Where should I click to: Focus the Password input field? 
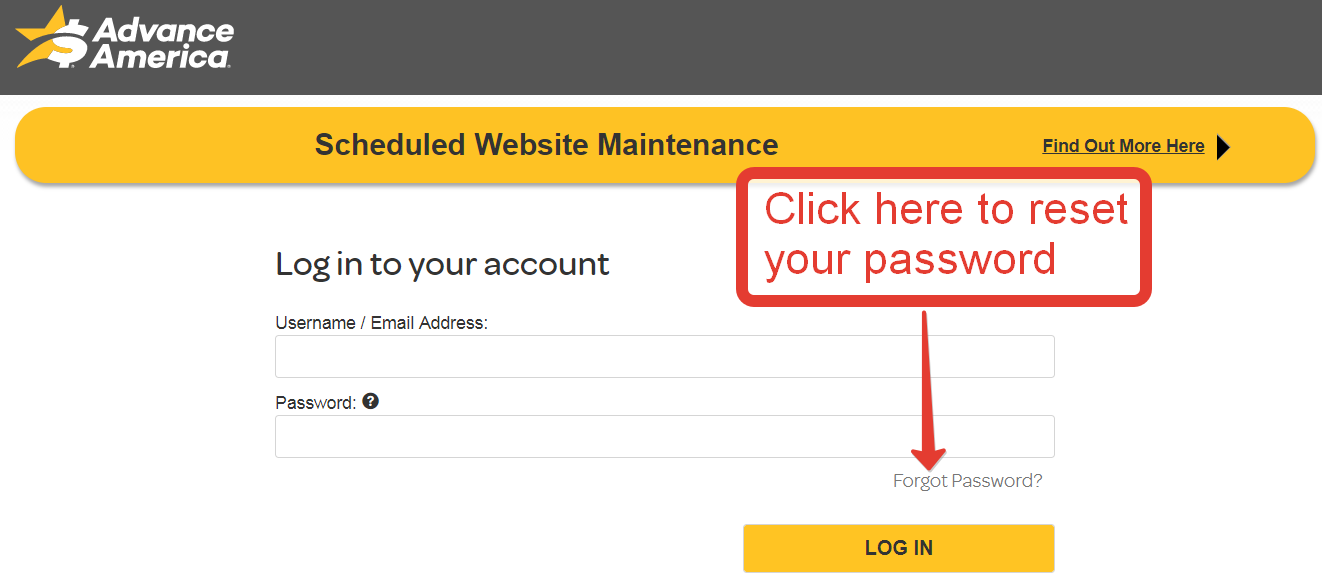664,436
